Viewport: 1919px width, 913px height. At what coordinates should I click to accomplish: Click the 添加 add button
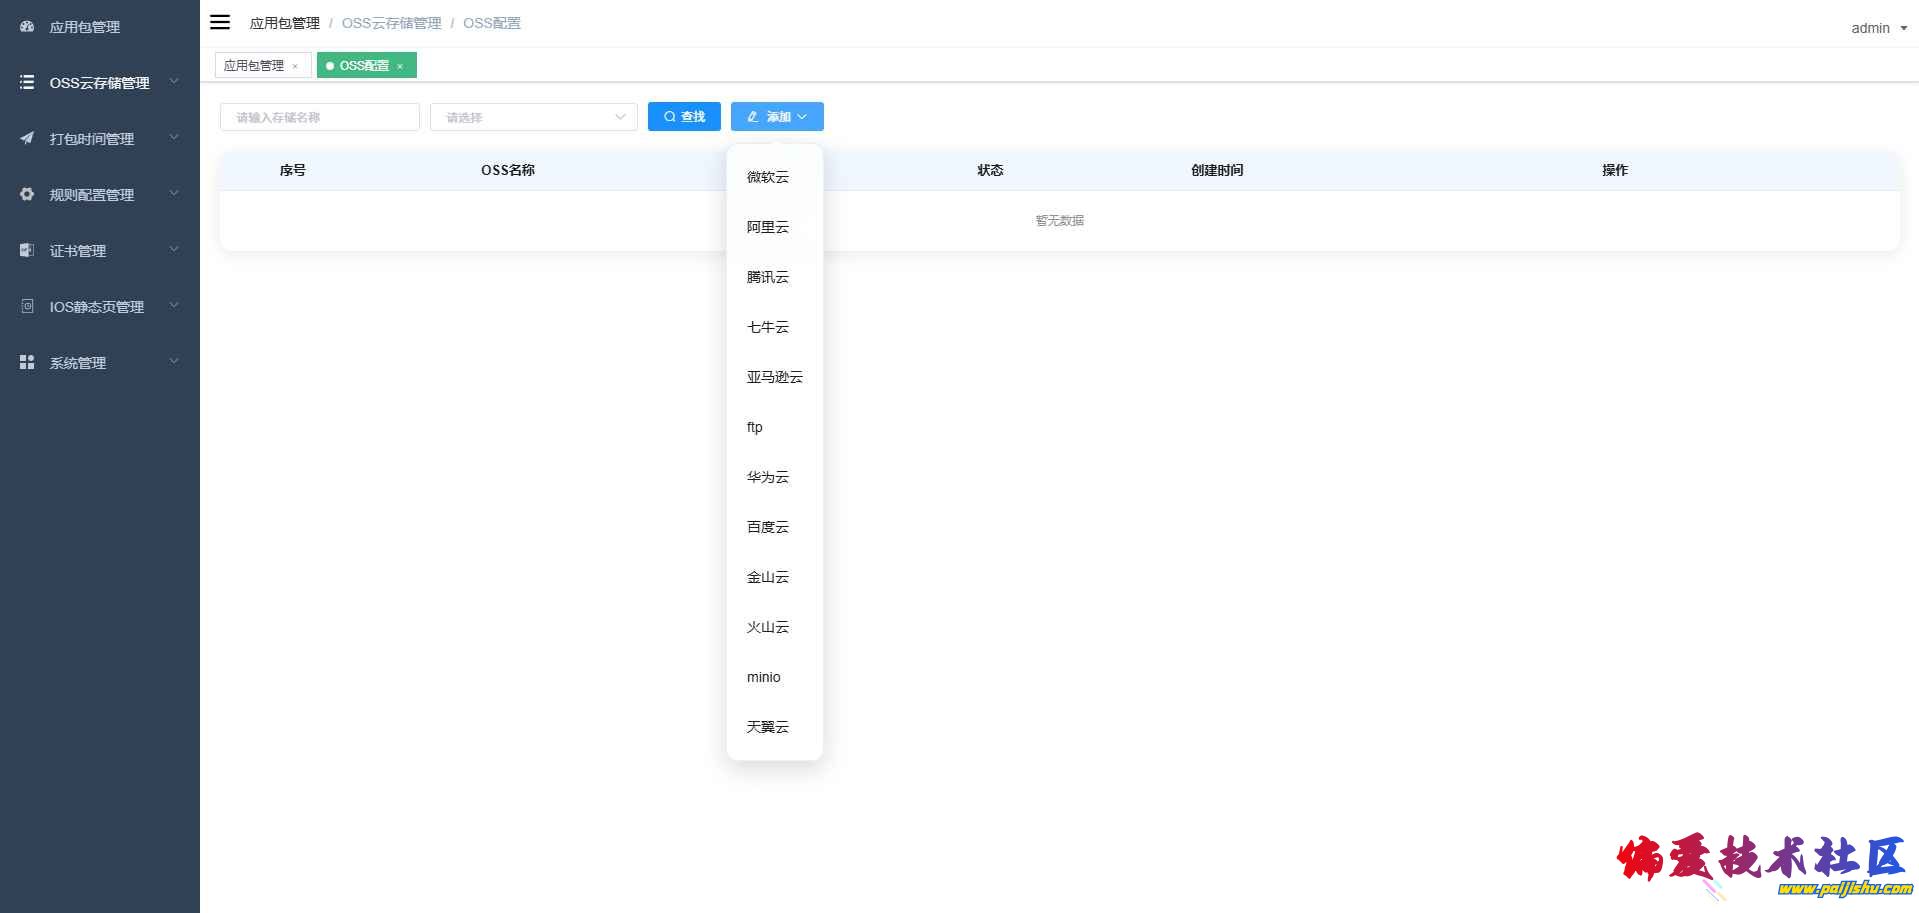coord(776,117)
